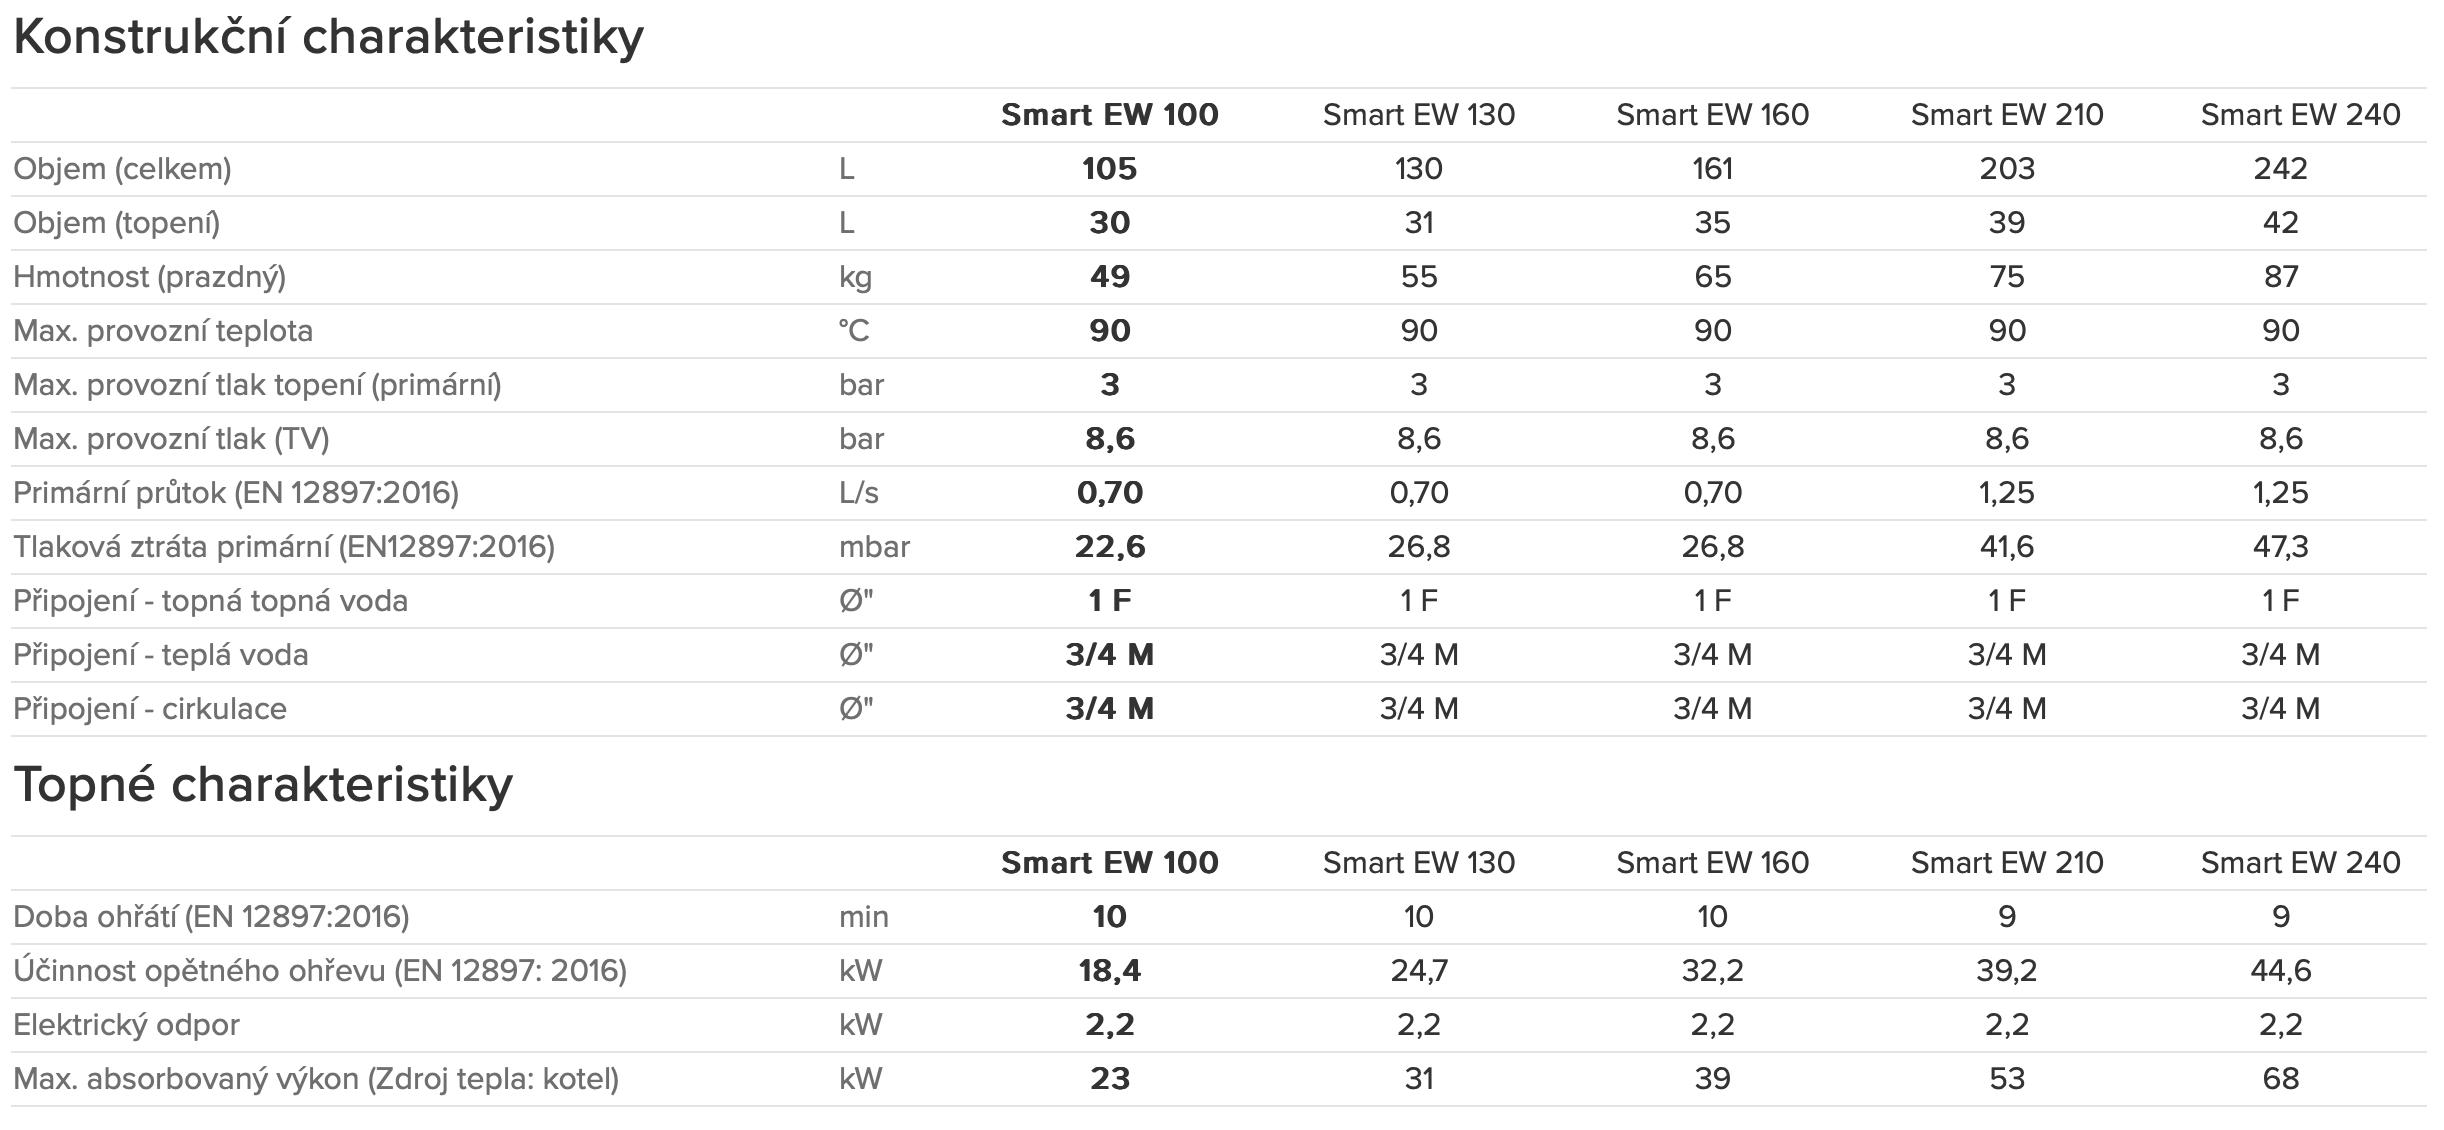This screenshot has height=1130, width=2444.
Task: Click the pressure loss value 47,3
Action: click(x=2280, y=547)
